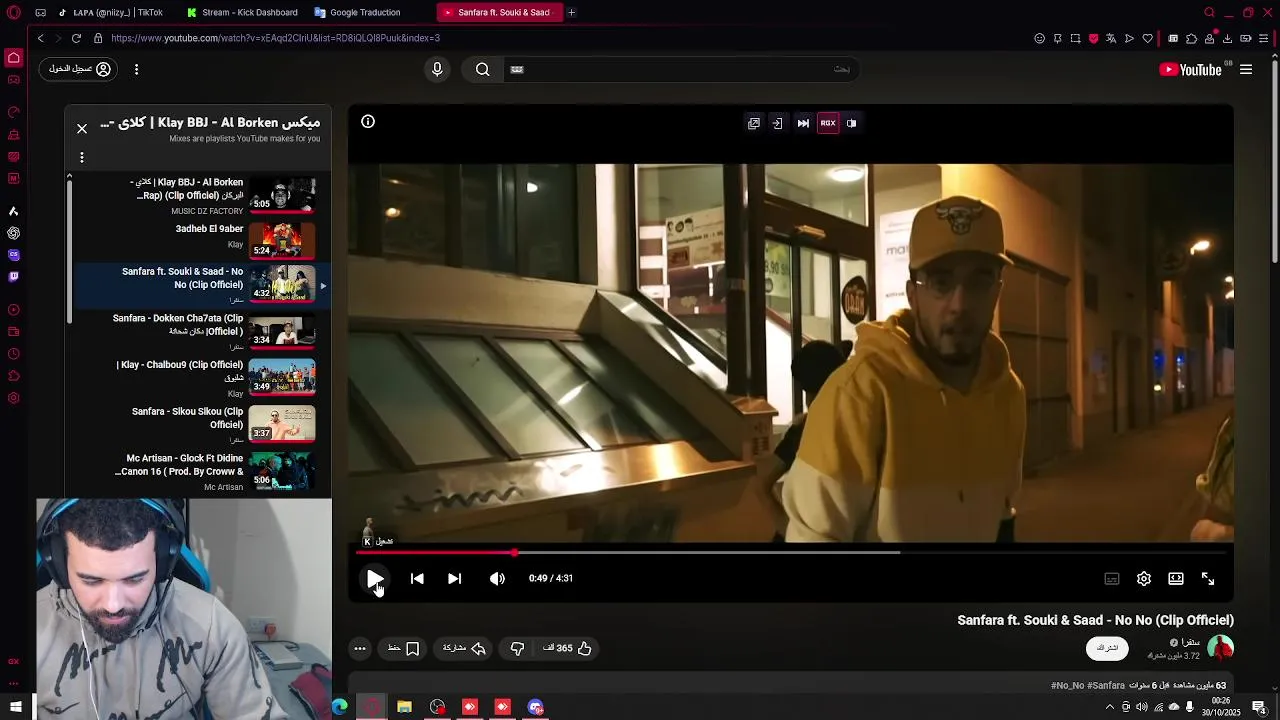Select the Sanfara ft. Souki & Saad tab
This screenshot has width=1280, height=720.
[x=498, y=12]
